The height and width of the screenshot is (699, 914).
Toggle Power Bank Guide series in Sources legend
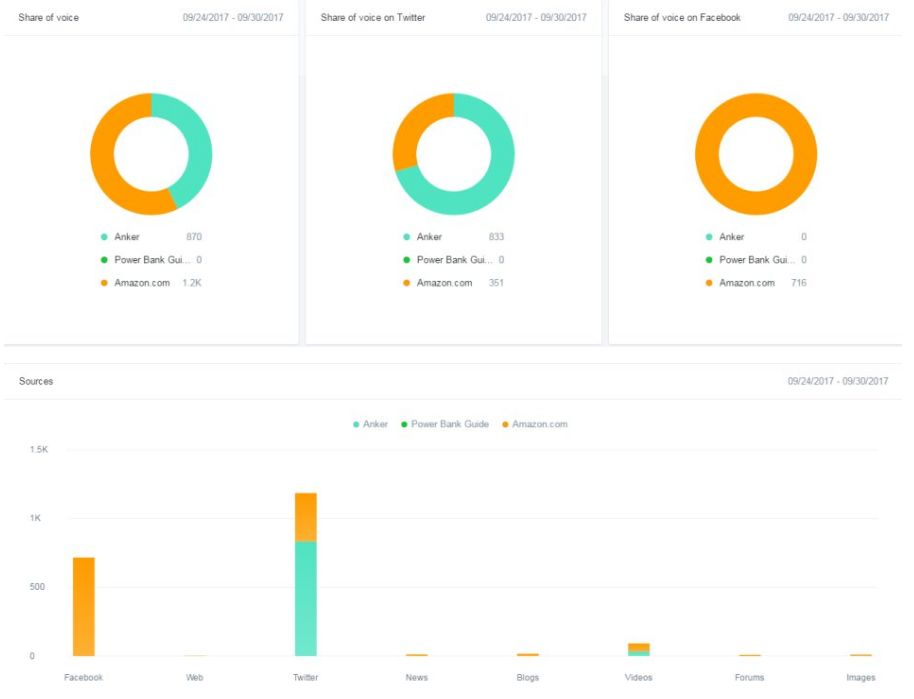445,424
